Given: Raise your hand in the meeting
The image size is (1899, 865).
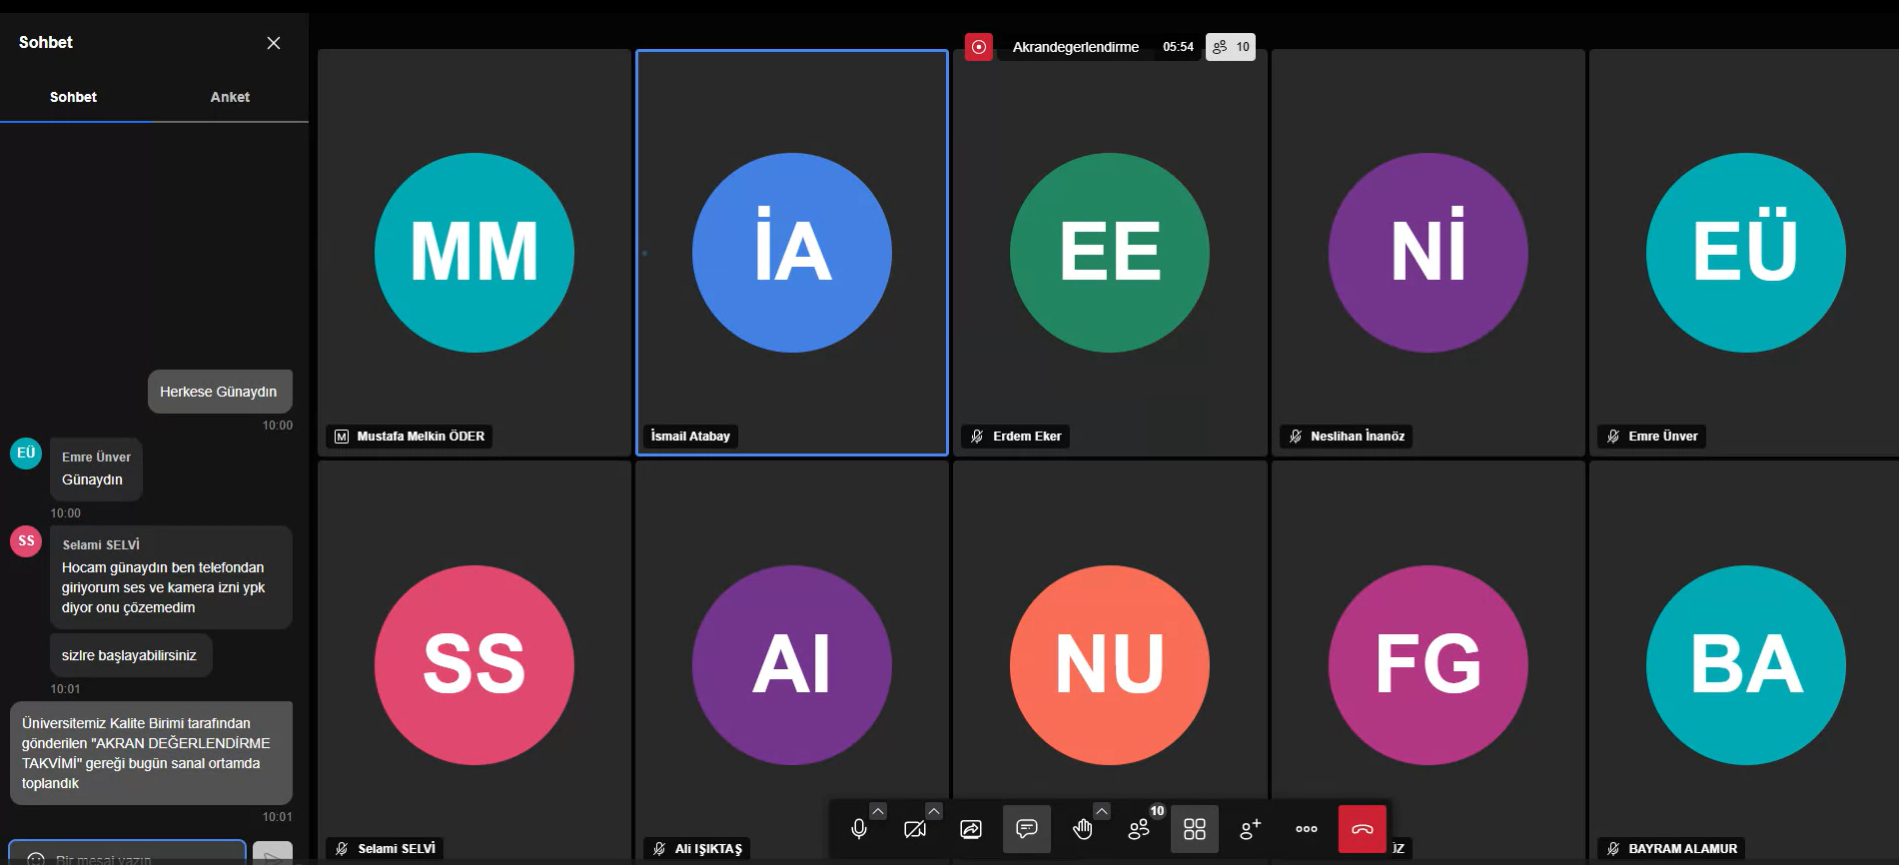Looking at the screenshot, I should click(1082, 829).
